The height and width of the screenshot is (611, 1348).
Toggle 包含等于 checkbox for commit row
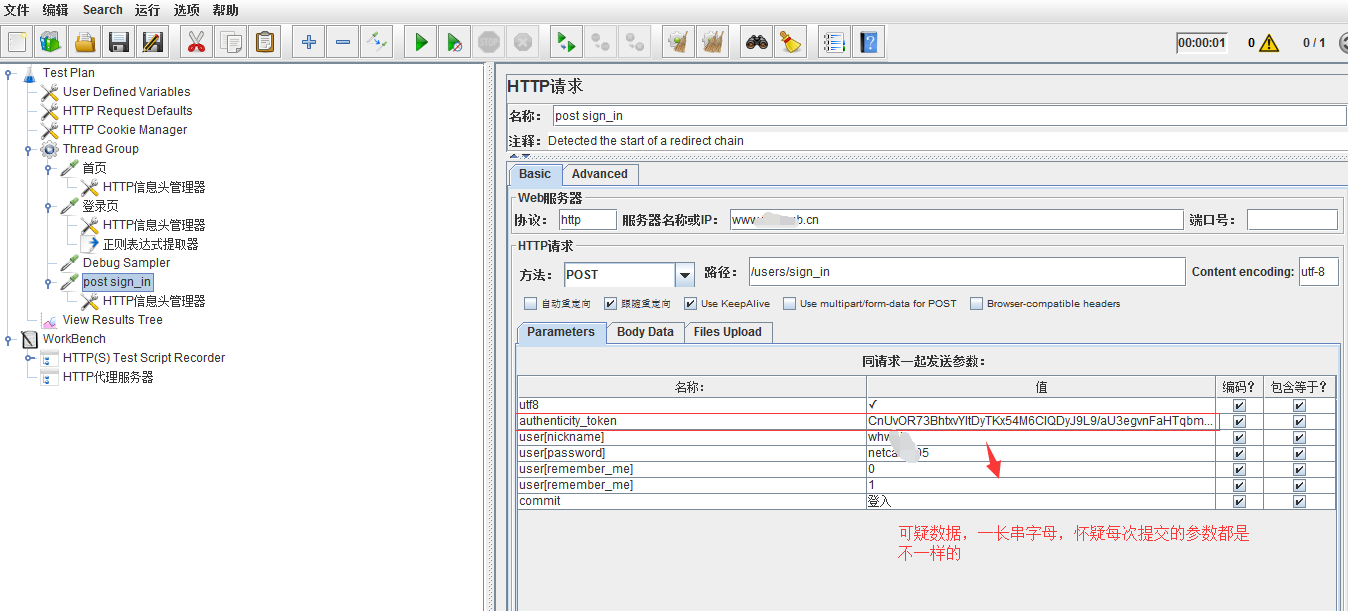point(1299,502)
